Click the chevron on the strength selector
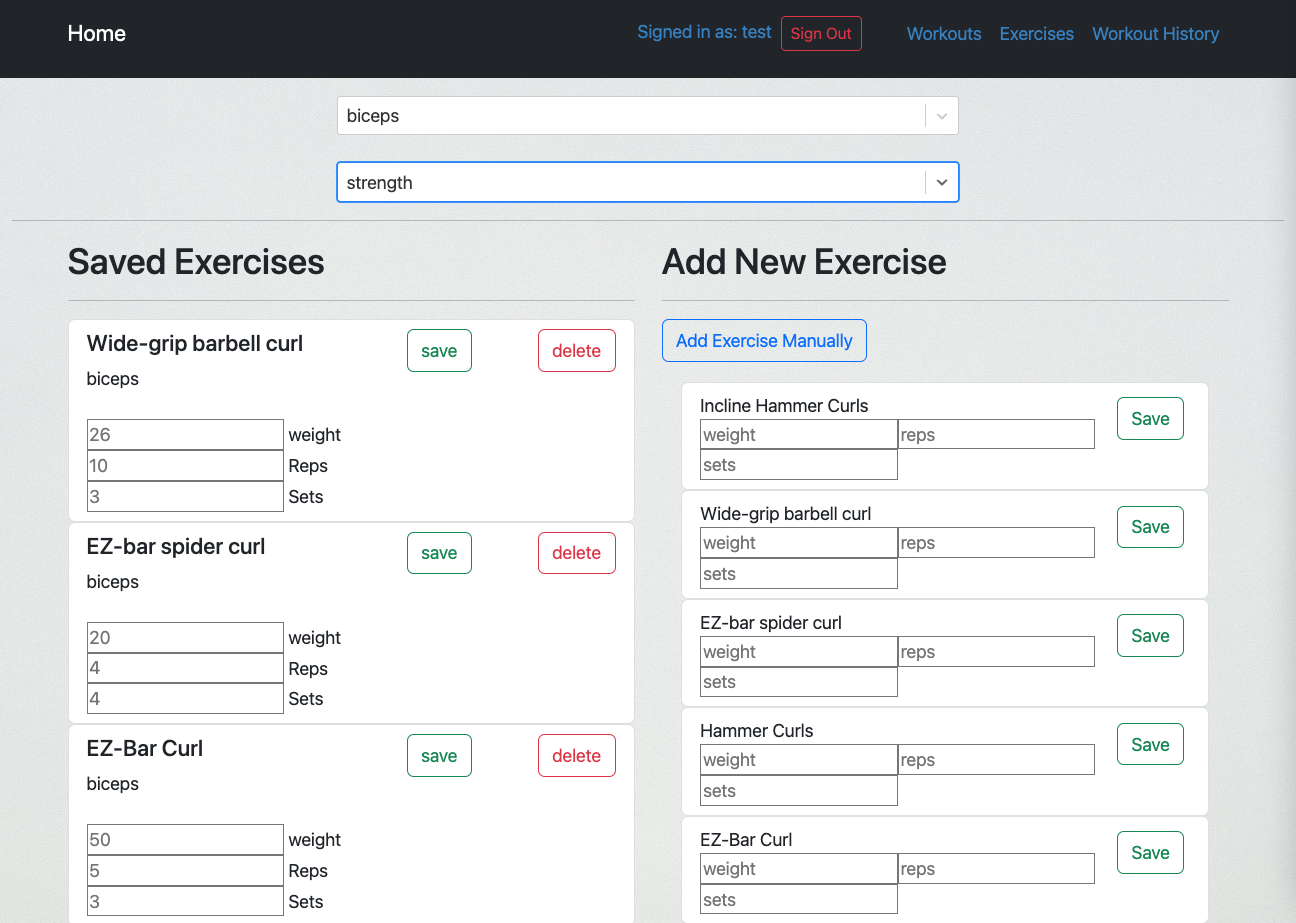Image resolution: width=1296 pixels, height=923 pixels. [x=940, y=182]
